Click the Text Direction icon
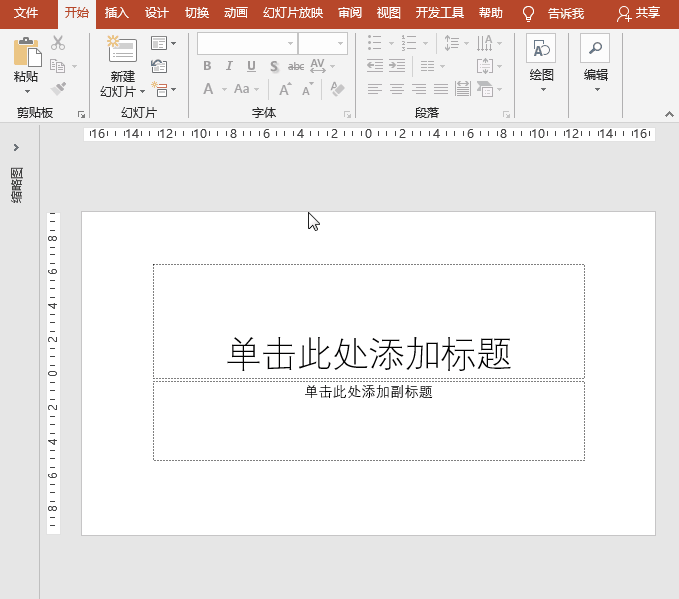 (485, 42)
